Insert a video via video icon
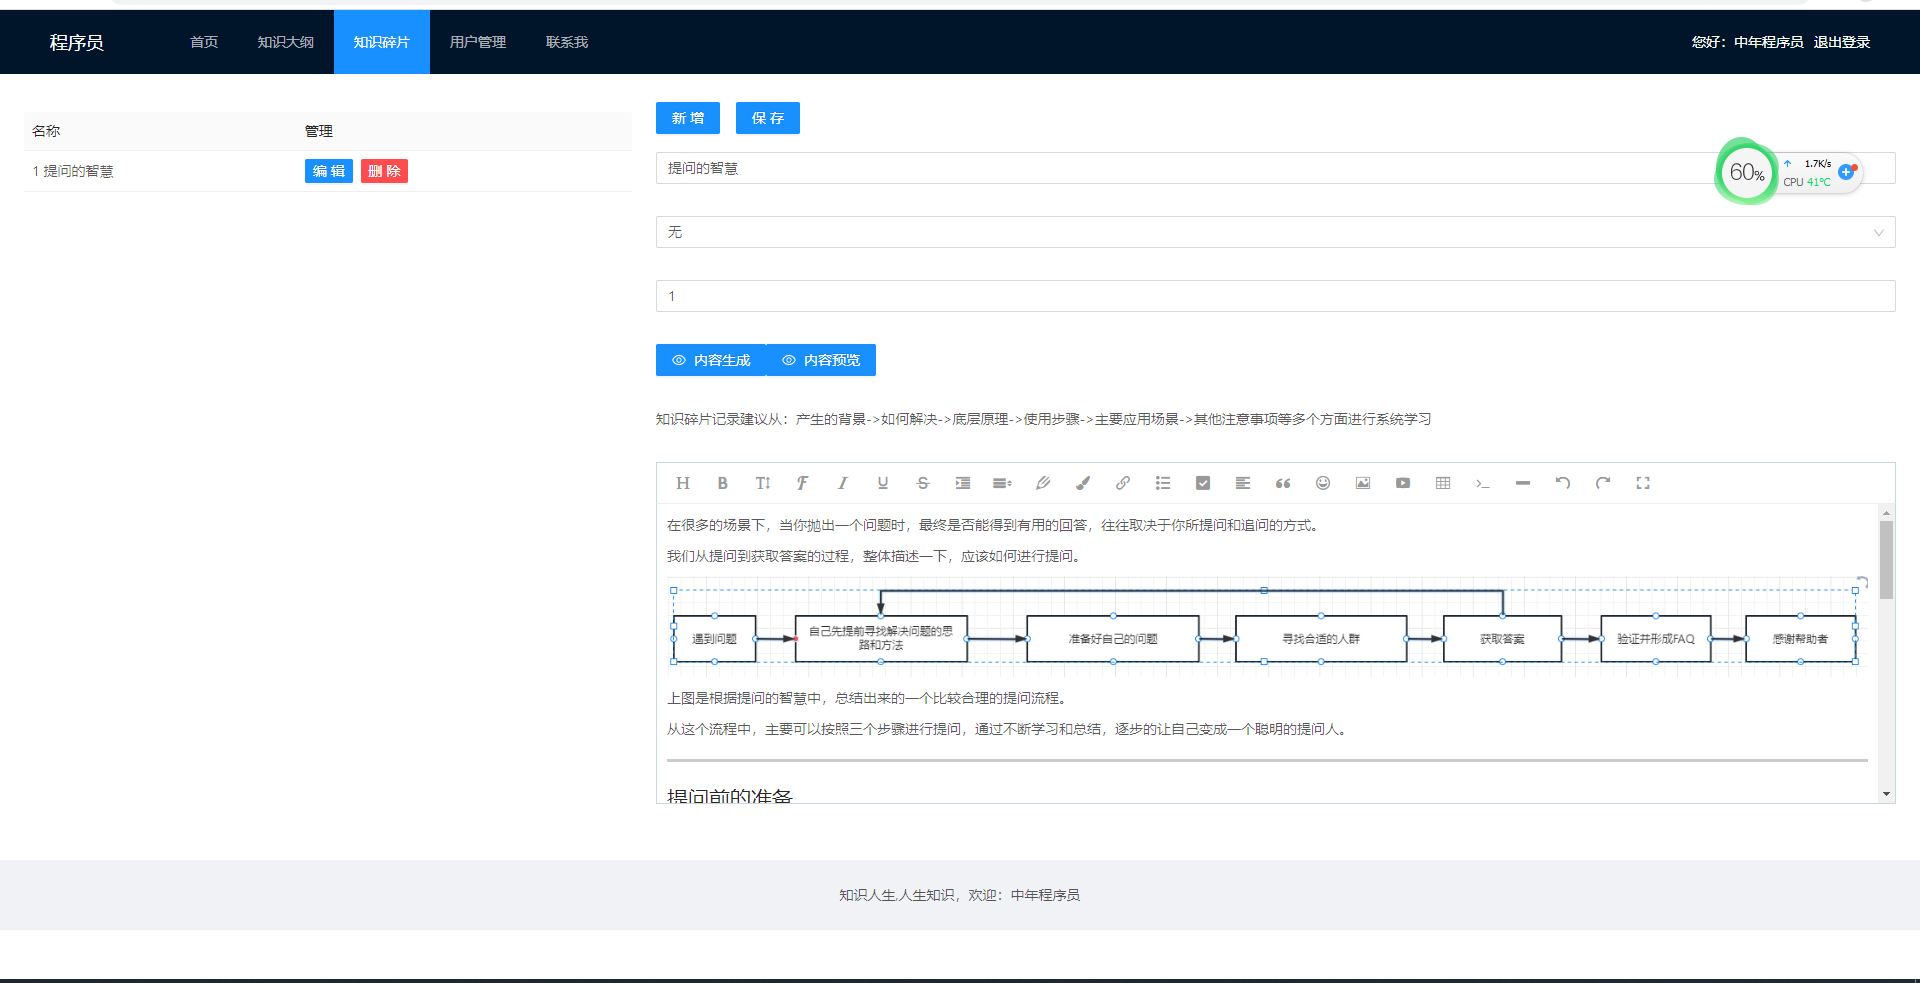 tap(1403, 483)
